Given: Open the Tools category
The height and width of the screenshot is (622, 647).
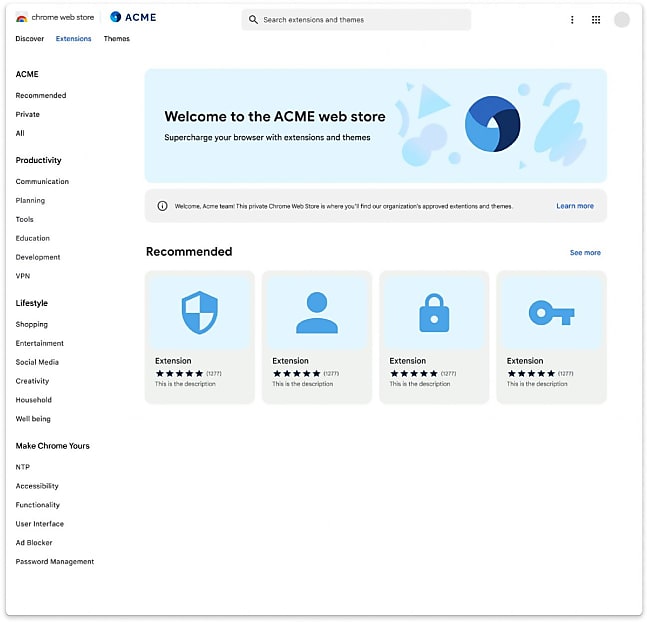Looking at the screenshot, I should 24,219.
